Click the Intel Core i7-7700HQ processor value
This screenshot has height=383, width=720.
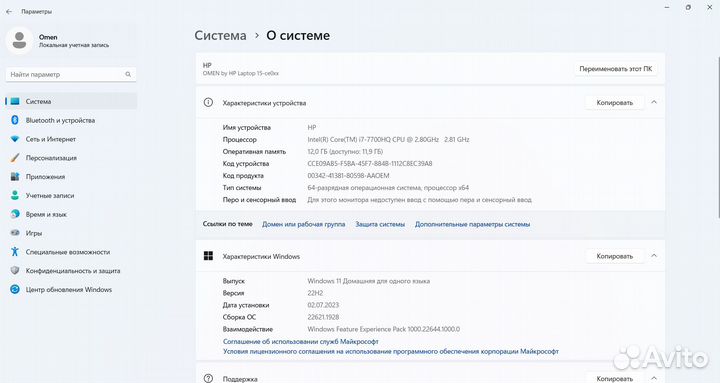[388, 139]
